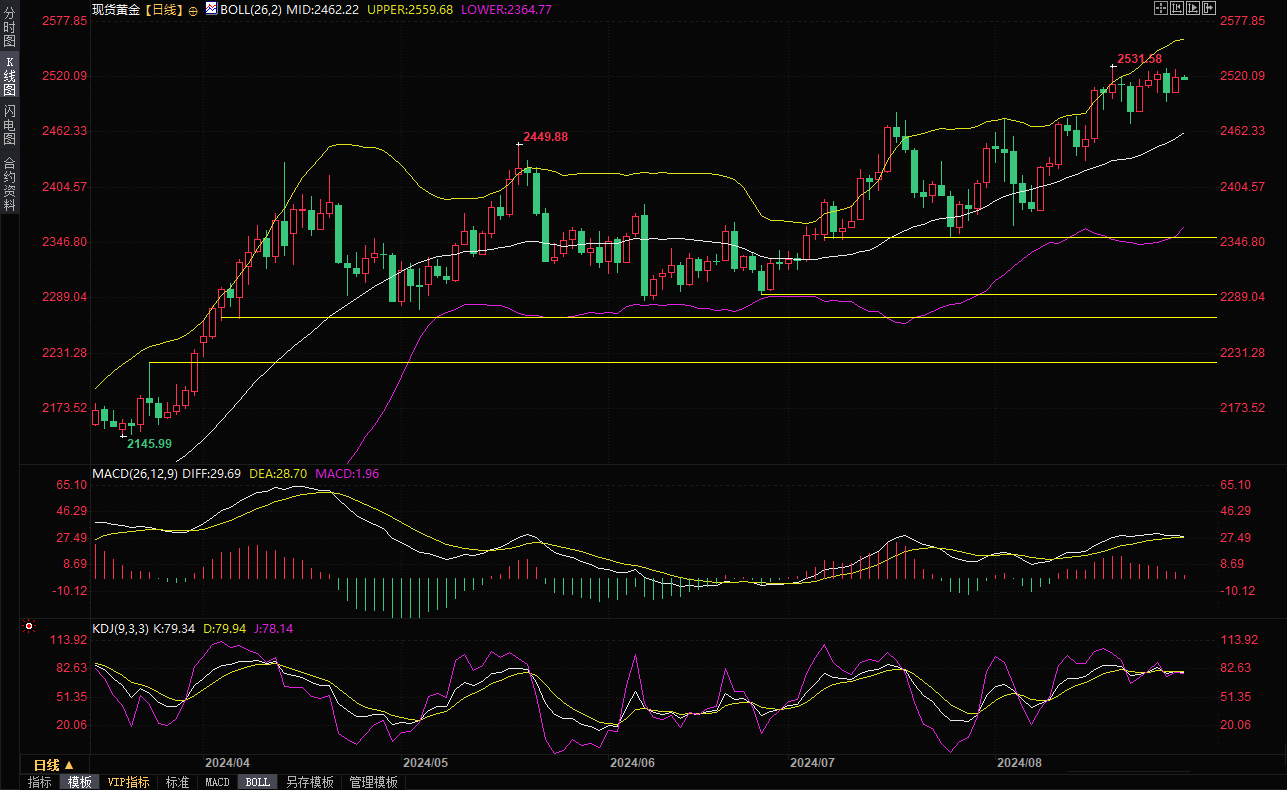
Task: Toggle the MACD template button
Action: [217, 782]
